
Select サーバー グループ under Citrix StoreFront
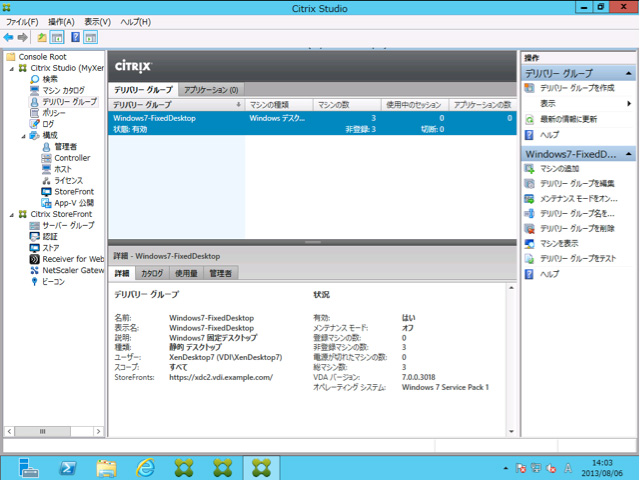68,225
